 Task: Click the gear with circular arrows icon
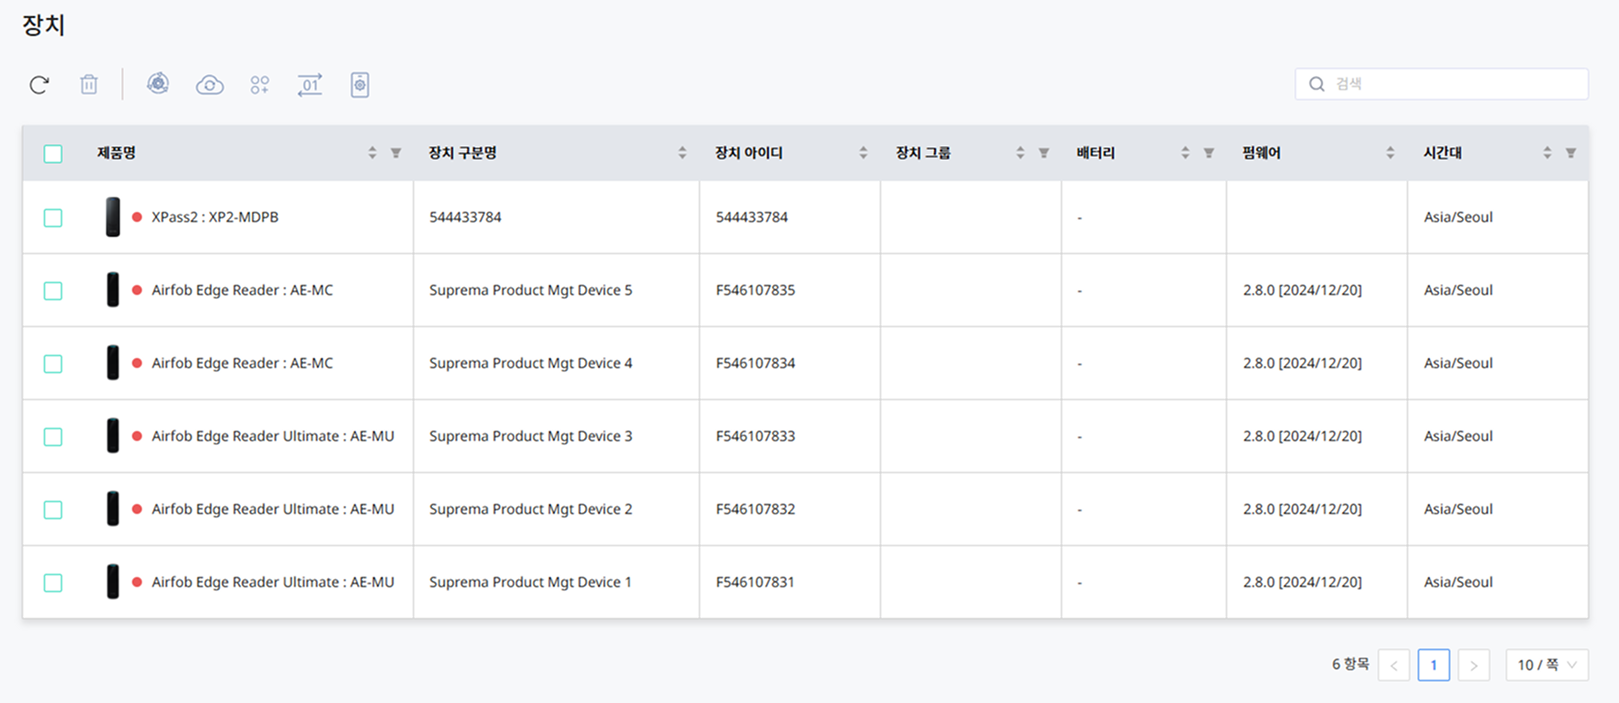pos(158,84)
